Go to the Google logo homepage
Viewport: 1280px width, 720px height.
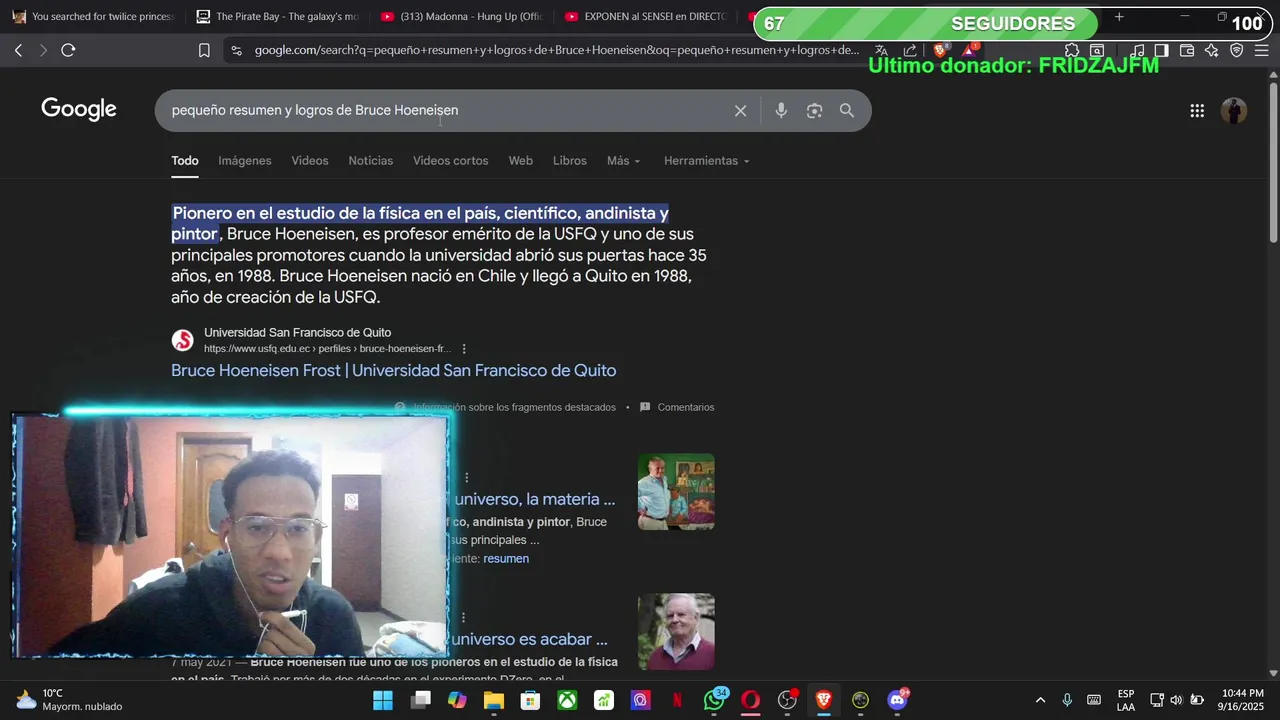(79, 109)
